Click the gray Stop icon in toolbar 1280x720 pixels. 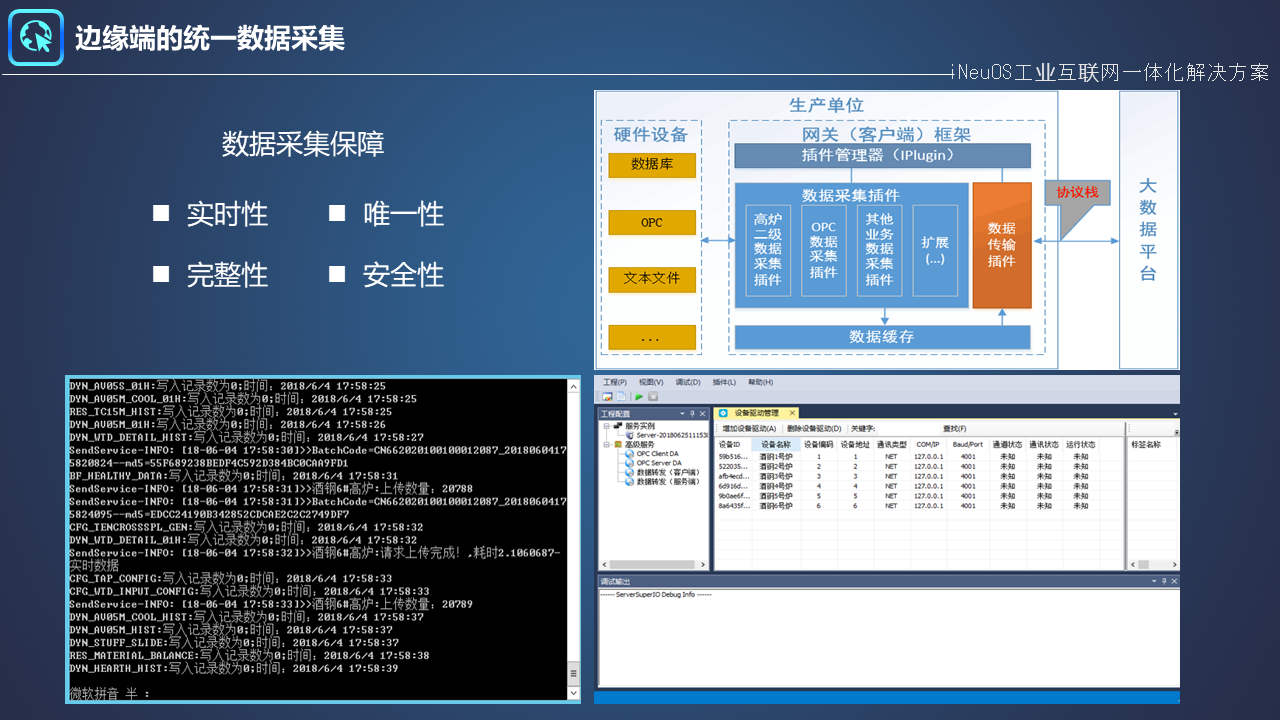click(x=652, y=397)
